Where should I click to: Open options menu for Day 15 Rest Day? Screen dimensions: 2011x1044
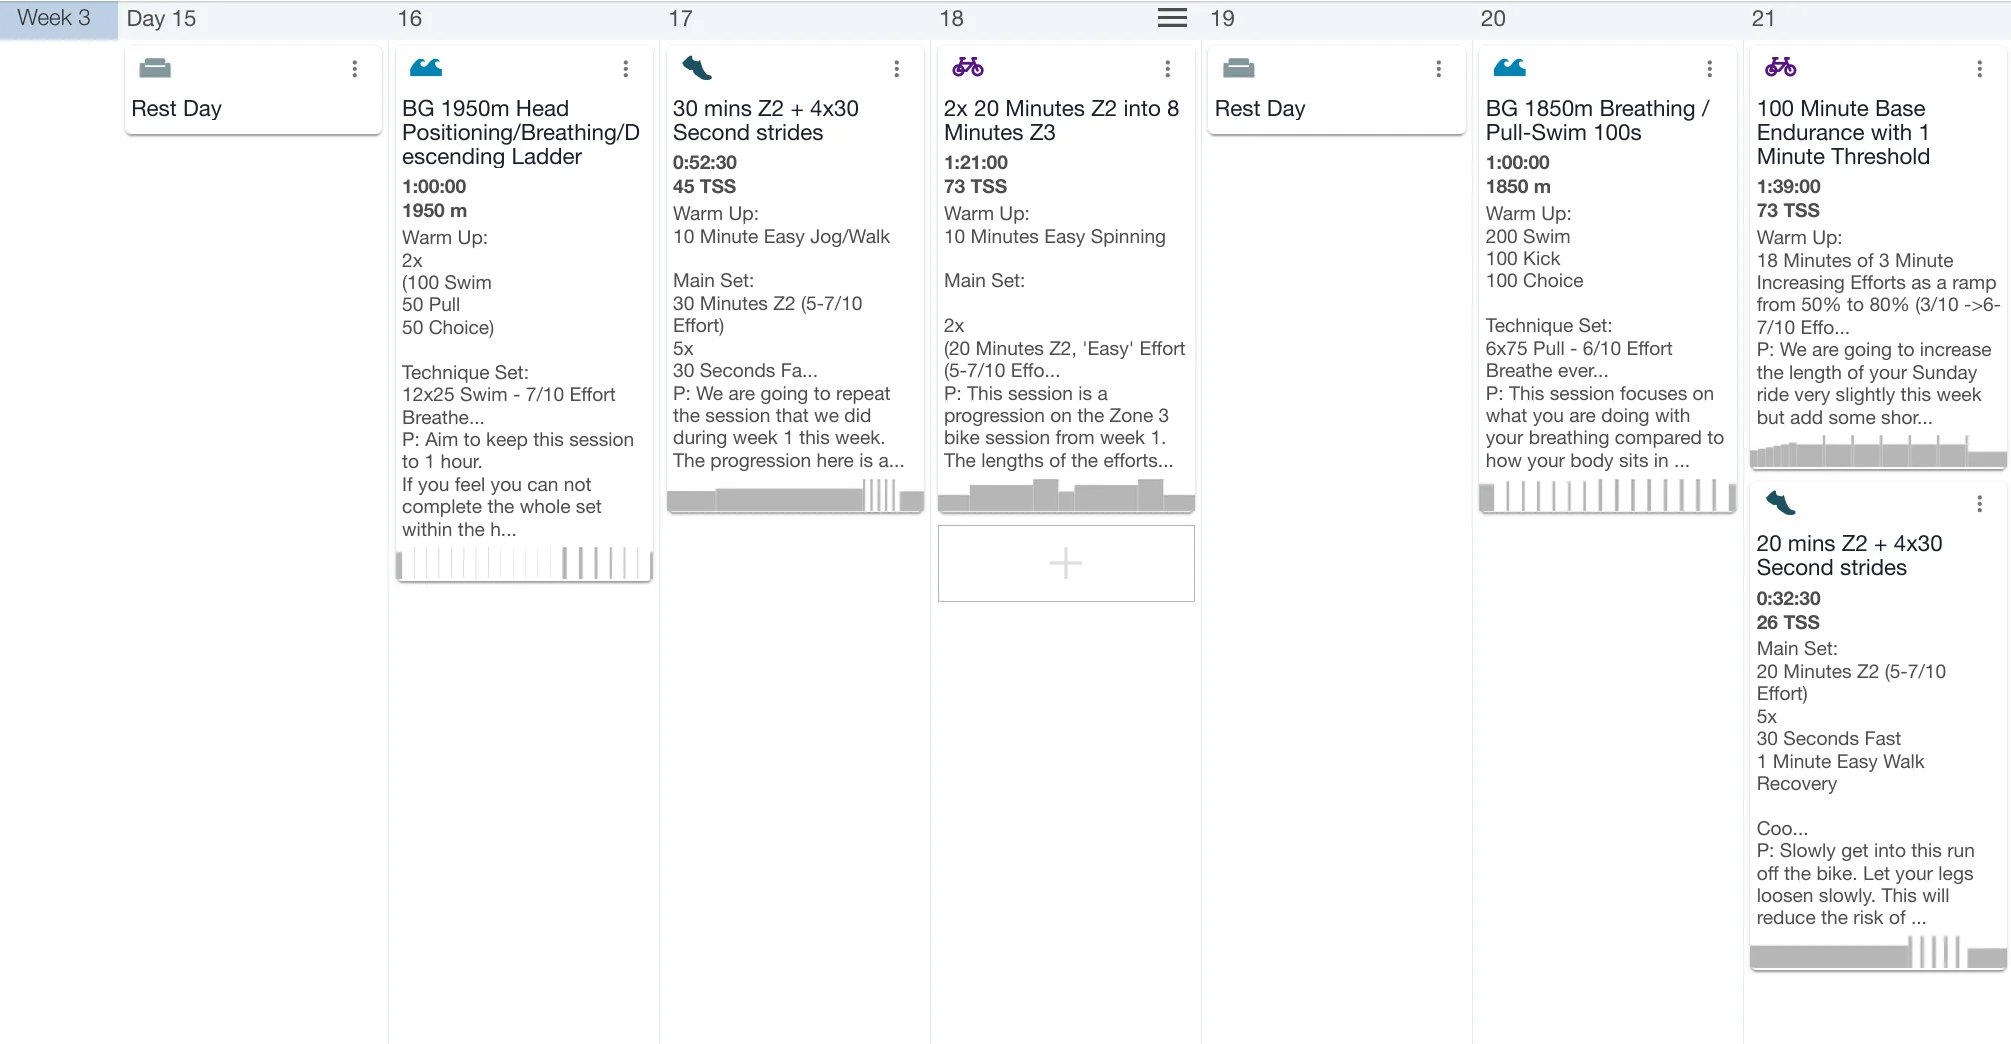click(355, 69)
